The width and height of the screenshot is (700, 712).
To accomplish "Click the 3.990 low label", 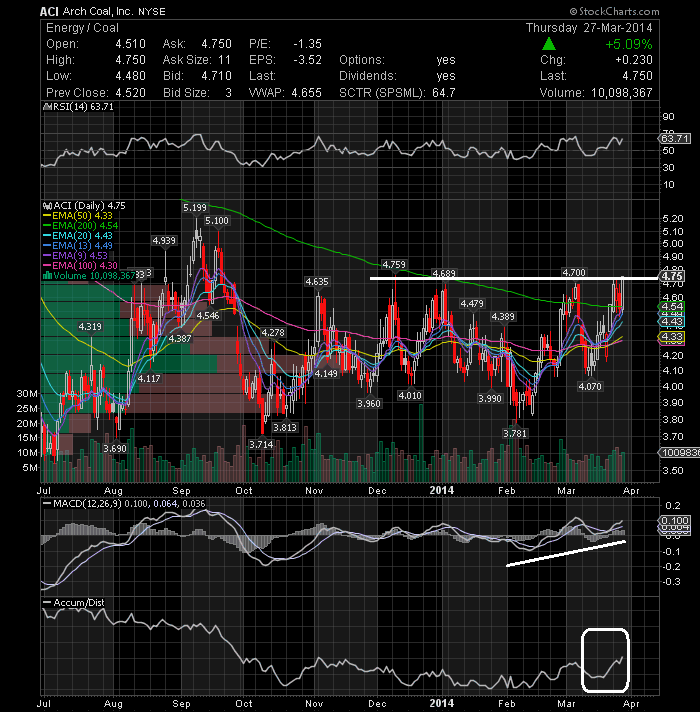I will (490, 398).
